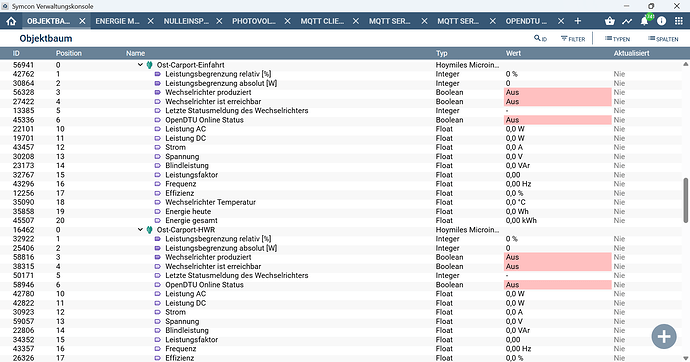The height and width of the screenshot is (362, 690).
Task: Open the FILTER button
Action: click(573, 39)
